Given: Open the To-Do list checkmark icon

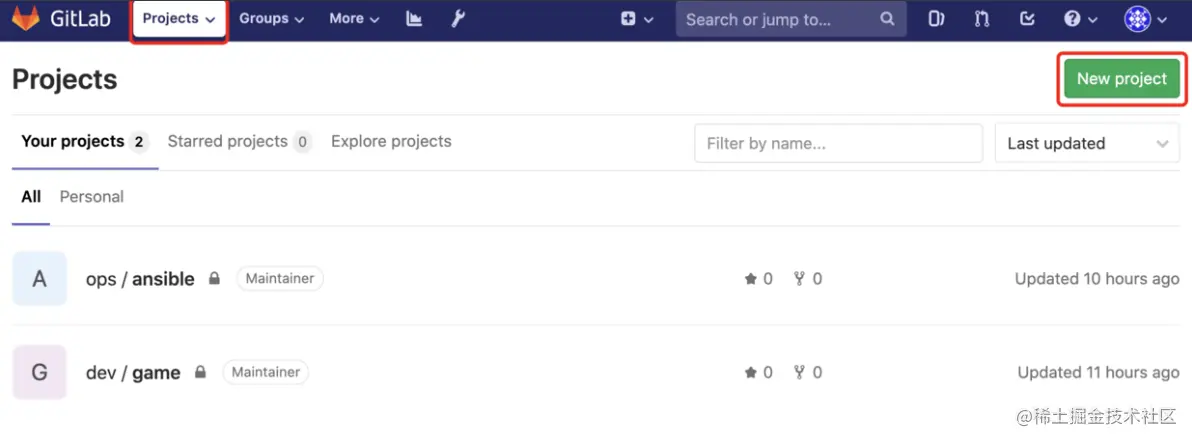Looking at the screenshot, I should (1027, 19).
